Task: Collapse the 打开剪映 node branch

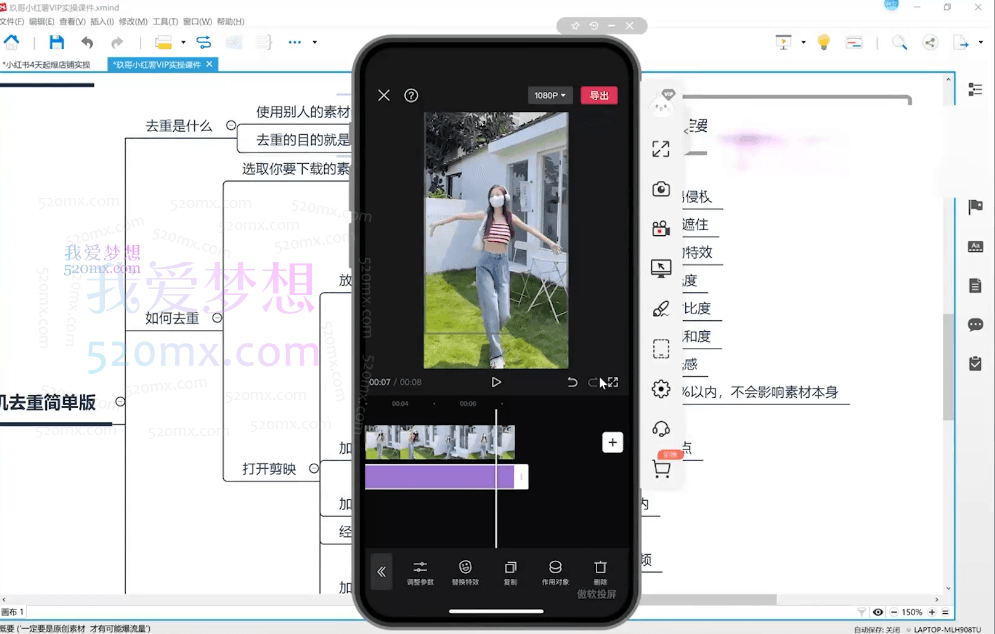Action: [314, 468]
